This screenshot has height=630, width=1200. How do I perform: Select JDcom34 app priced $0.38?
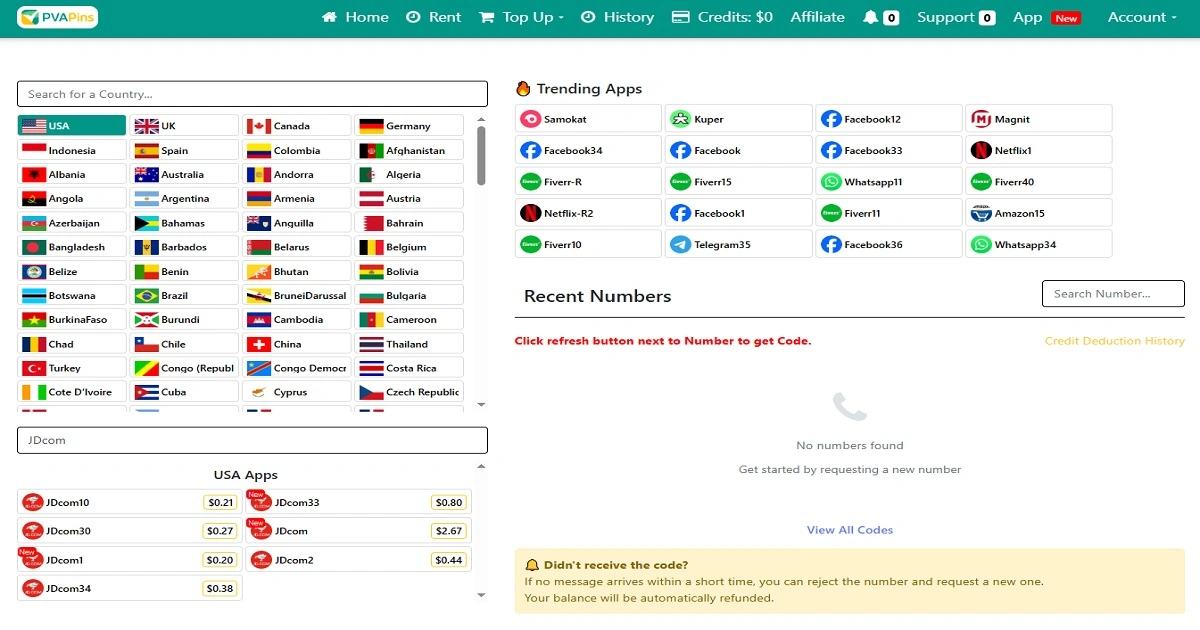coord(130,588)
